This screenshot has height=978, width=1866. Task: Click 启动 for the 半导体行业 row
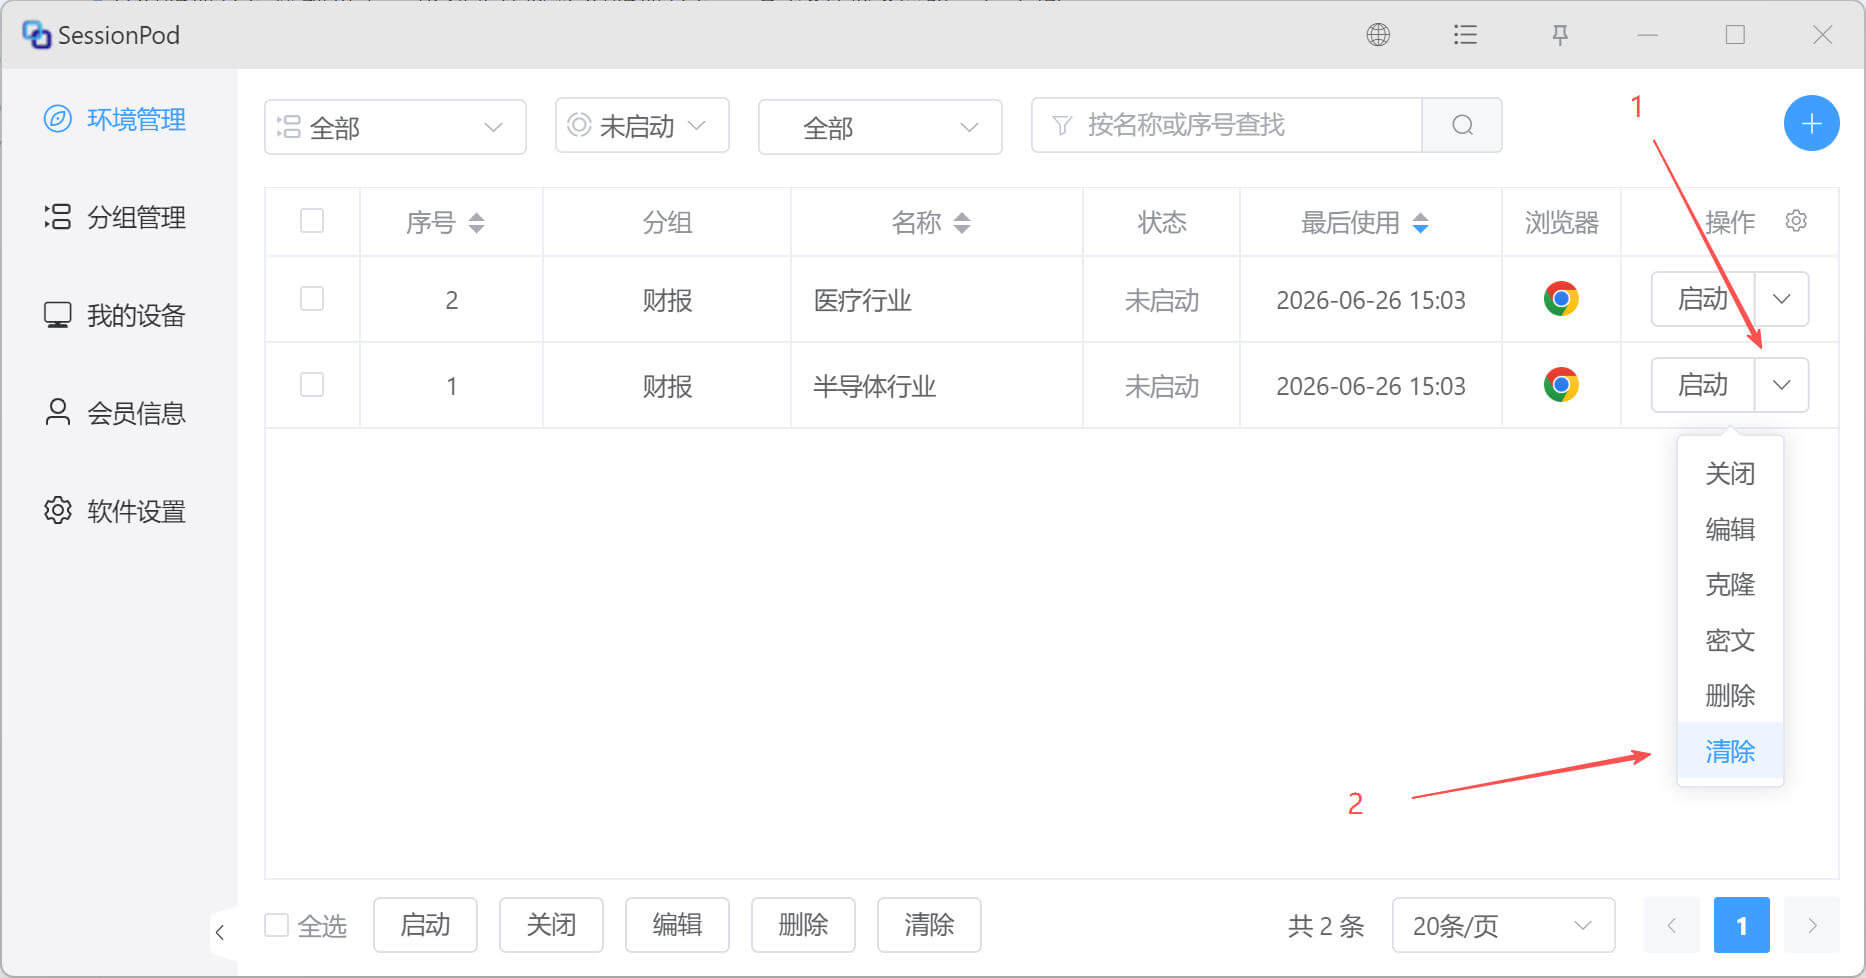[1702, 385]
